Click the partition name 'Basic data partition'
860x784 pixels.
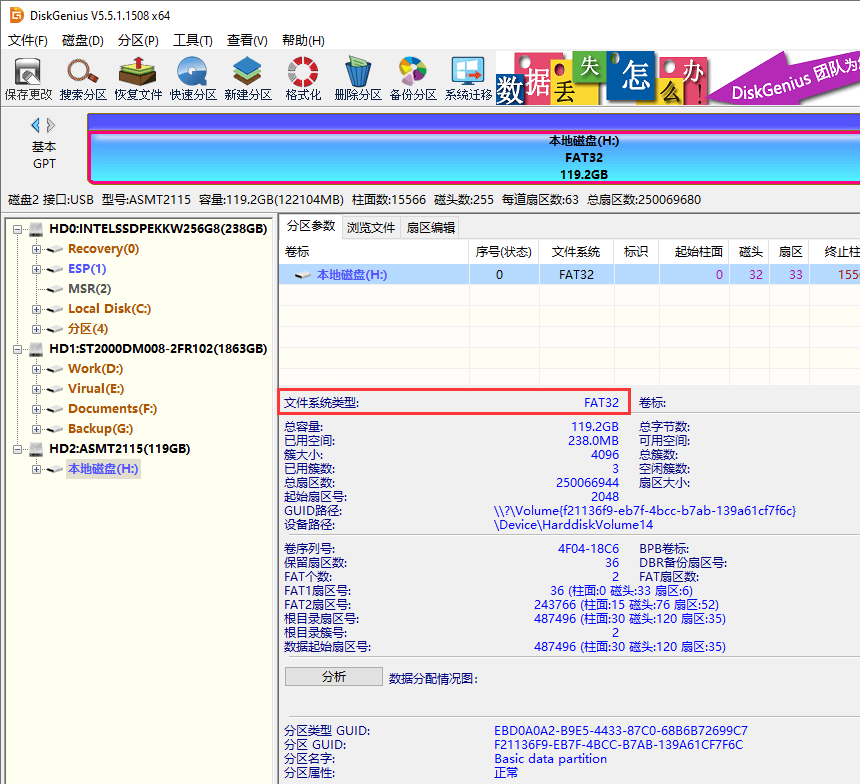[x=550, y=759]
